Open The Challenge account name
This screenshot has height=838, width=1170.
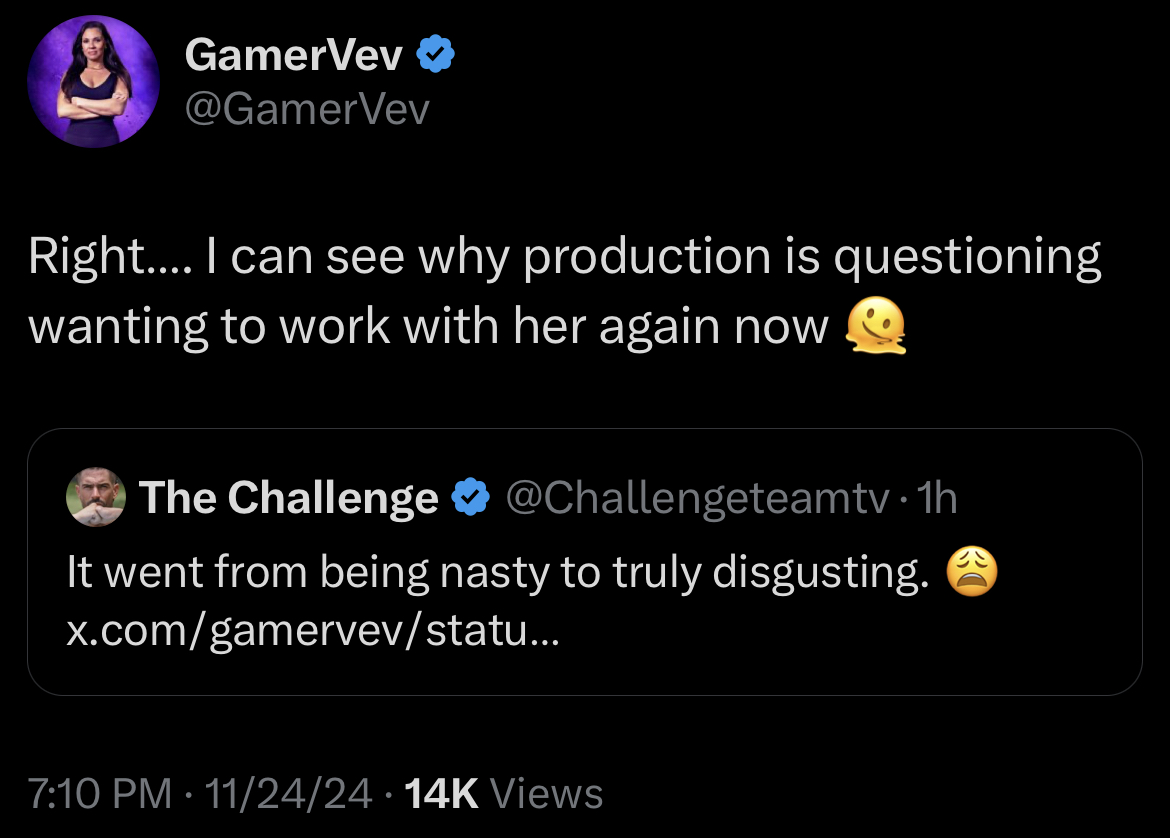(x=289, y=497)
